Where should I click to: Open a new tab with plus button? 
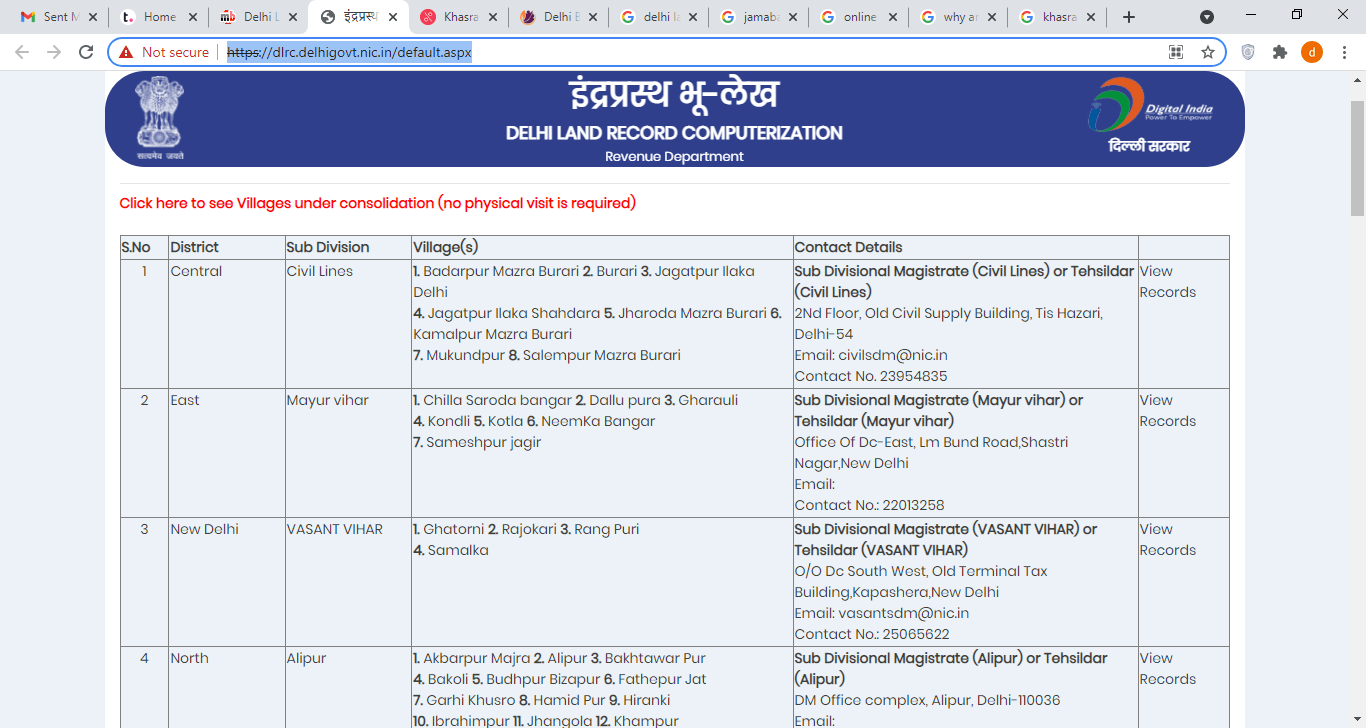tap(1129, 17)
